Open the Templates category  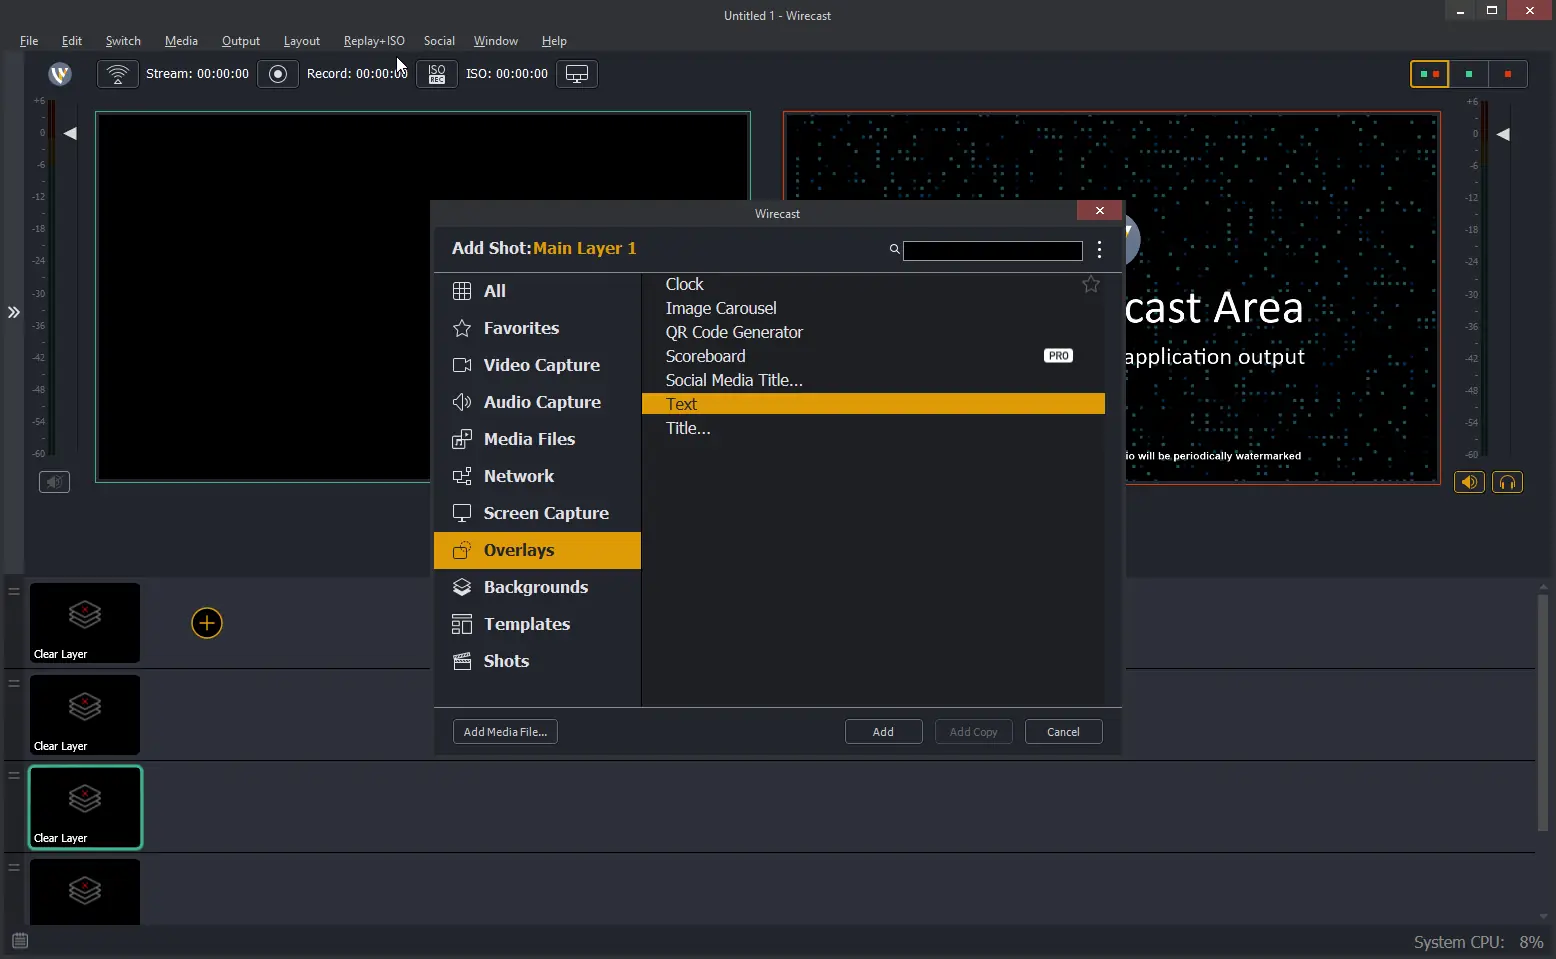pos(538,624)
